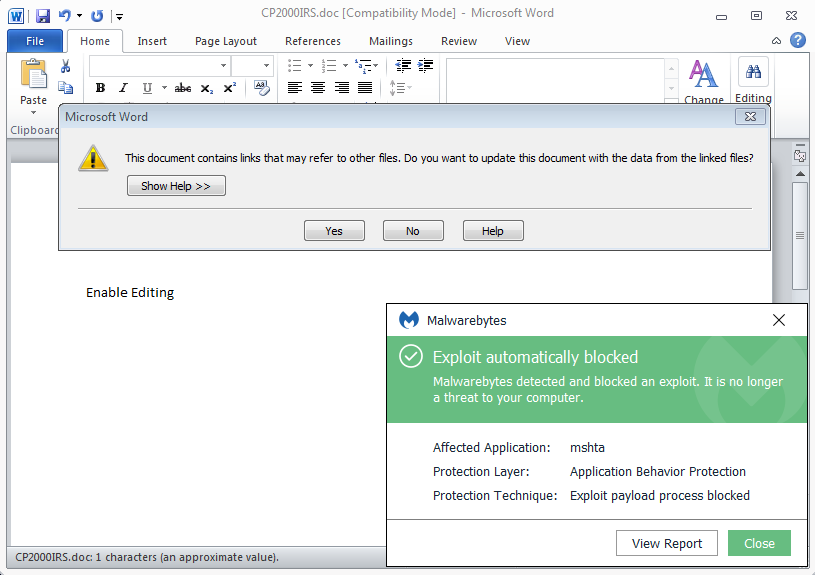Expand Show Help details in dialog
Screen dimensions: 815x575
point(176,186)
